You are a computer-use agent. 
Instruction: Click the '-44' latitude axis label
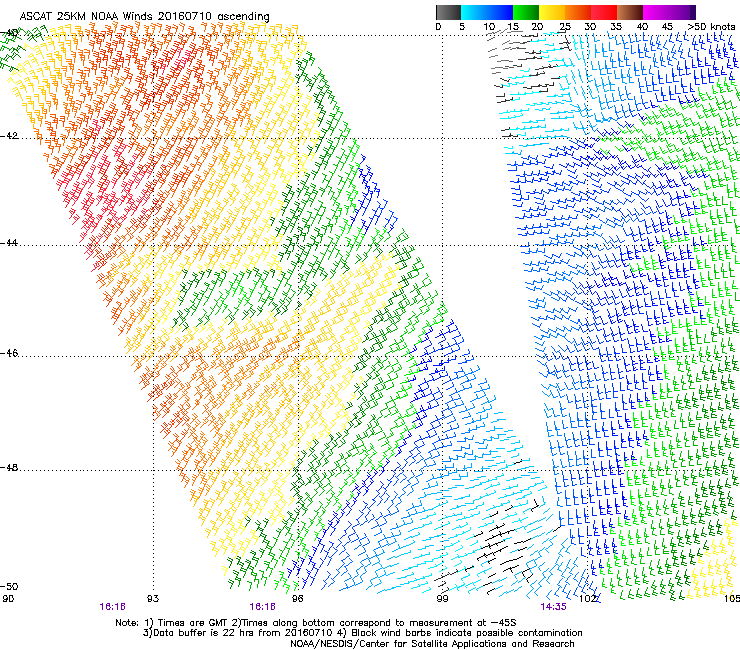(x=9, y=243)
